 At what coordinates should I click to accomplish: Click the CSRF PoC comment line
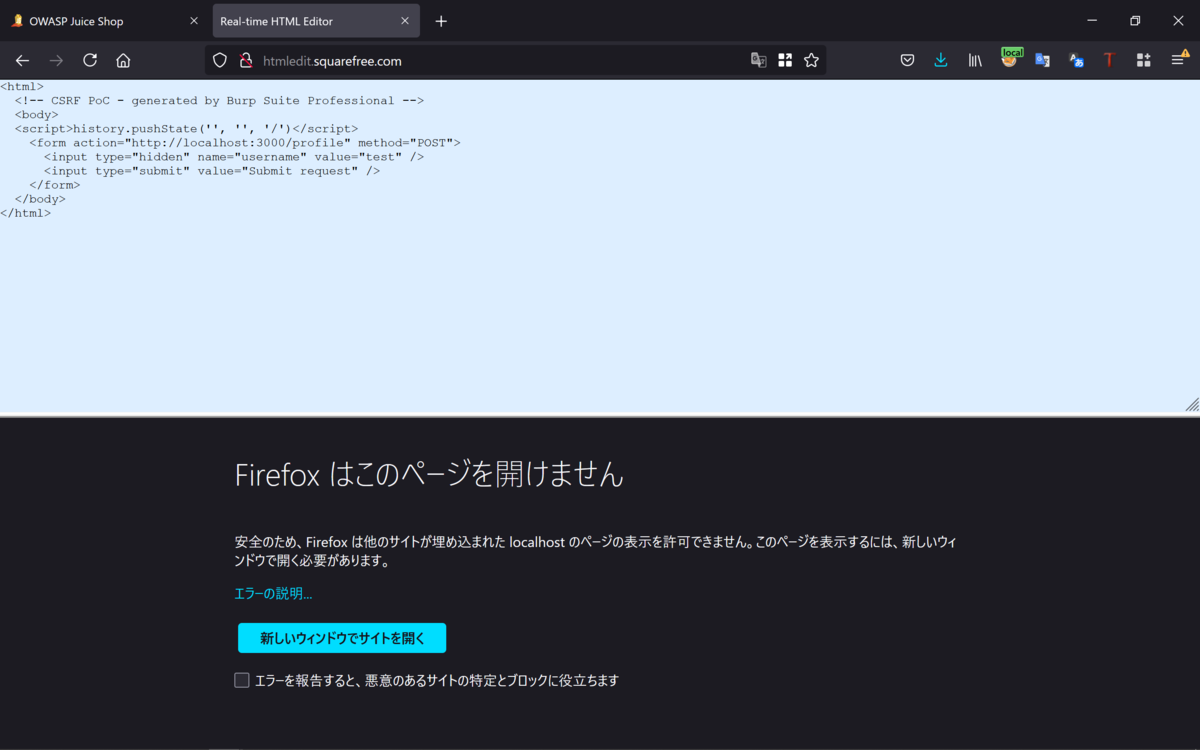coord(219,101)
